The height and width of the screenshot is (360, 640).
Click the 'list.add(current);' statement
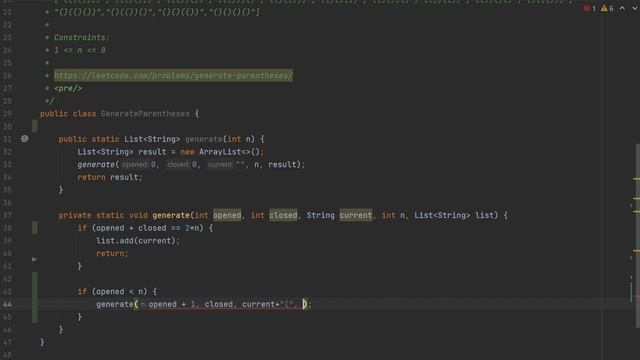click(x=138, y=240)
